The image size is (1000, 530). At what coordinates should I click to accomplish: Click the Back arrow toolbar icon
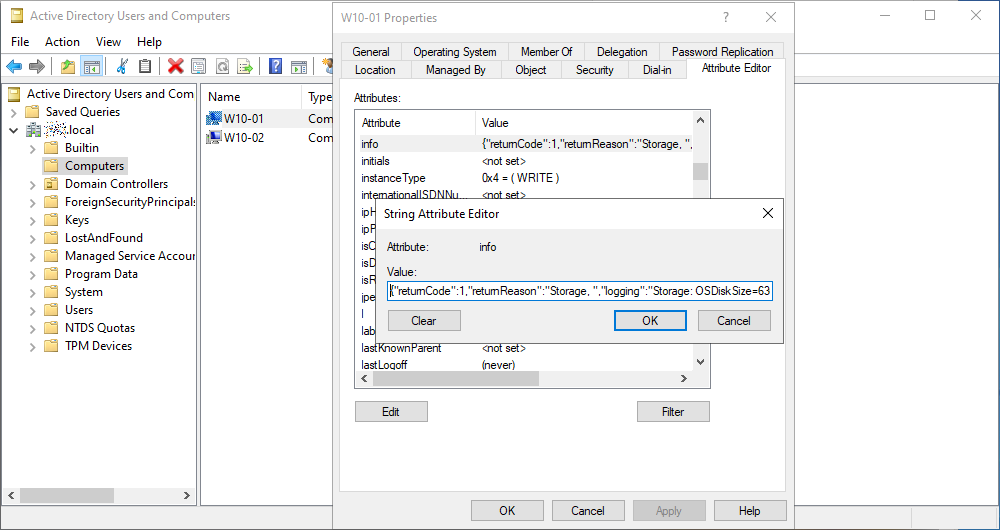point(14,66)
